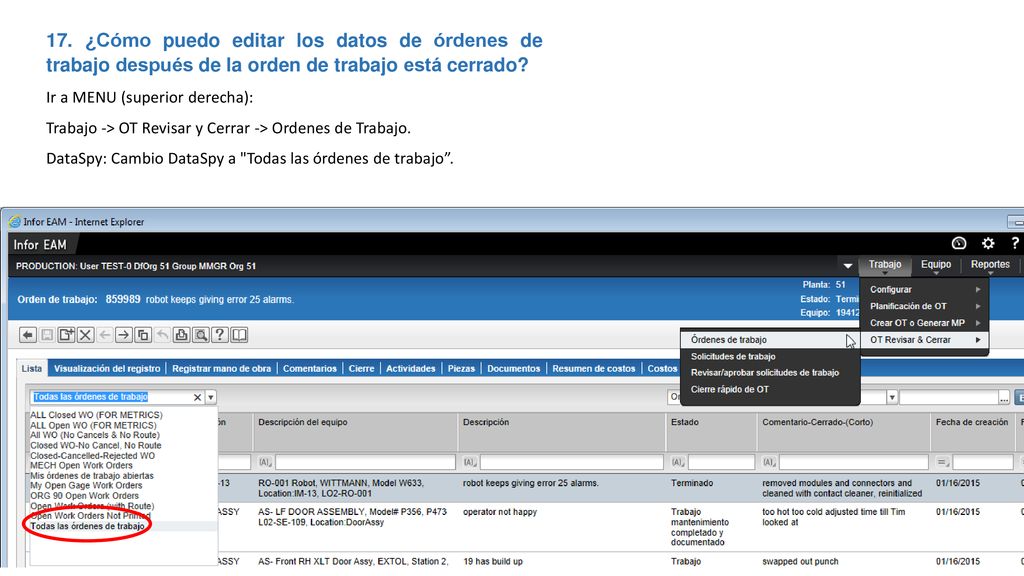
Task: Click the question mark toolbar help icon
Action: [x=219, y=335]
